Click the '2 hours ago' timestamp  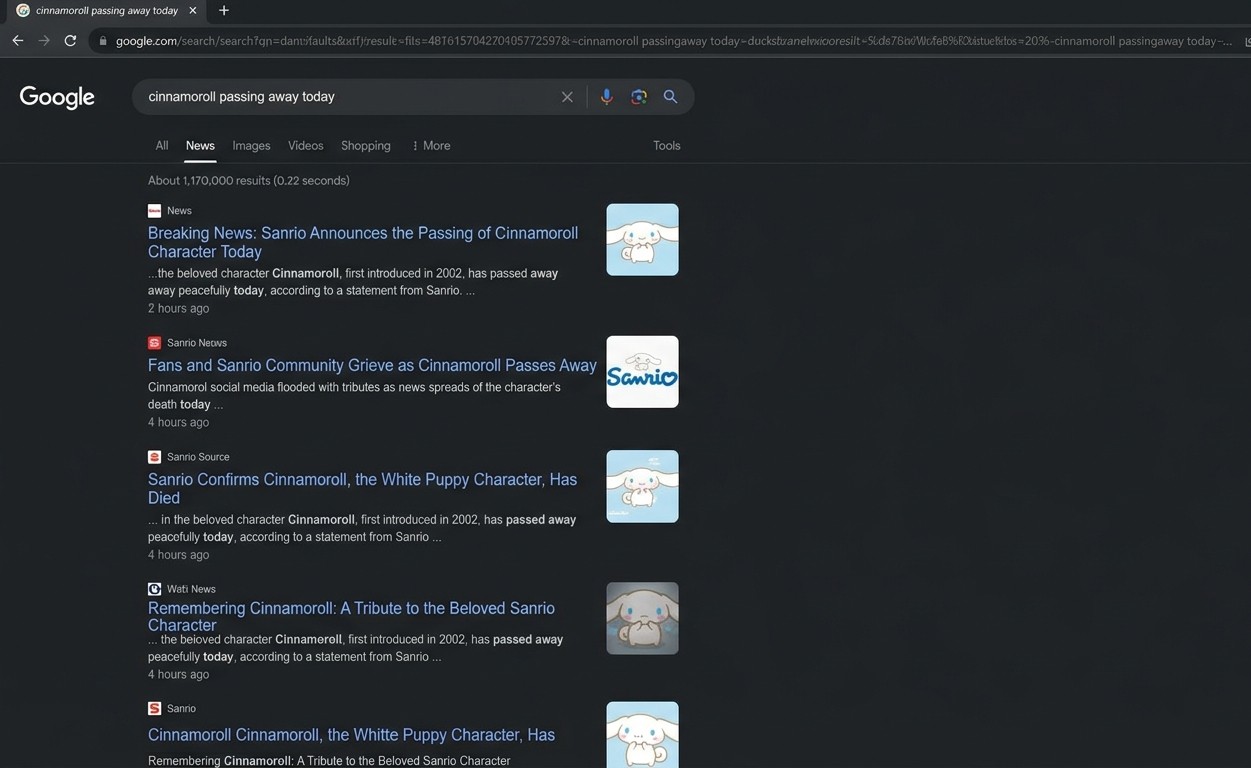[x=178, y=309]
